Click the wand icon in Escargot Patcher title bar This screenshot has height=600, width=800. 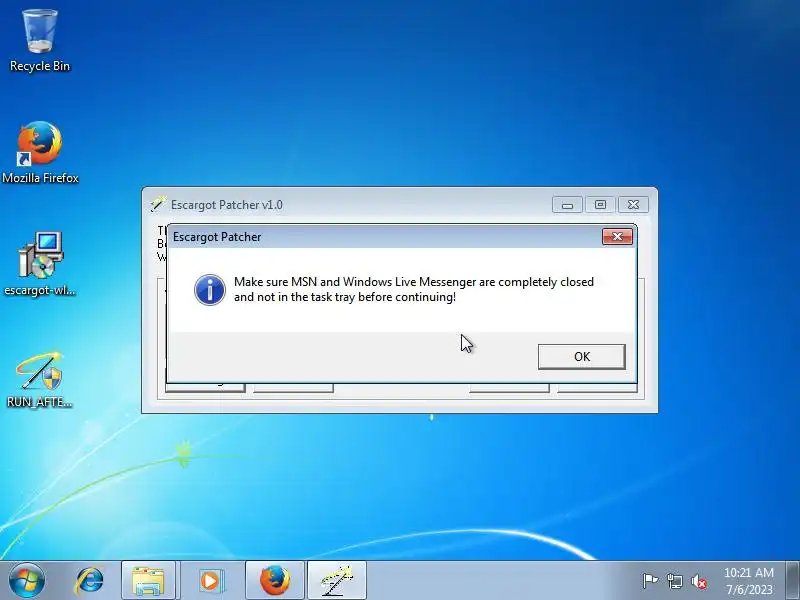pos(158,204)
